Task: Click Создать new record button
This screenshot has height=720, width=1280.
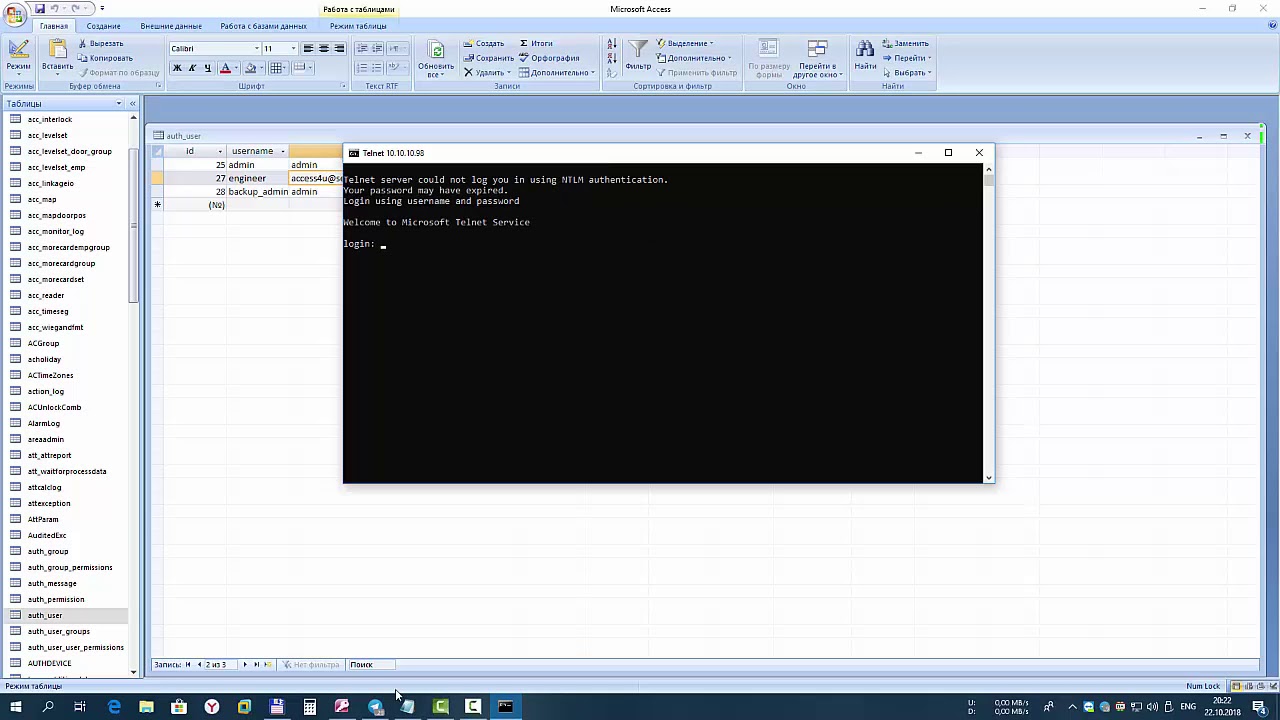Action: 484,43
